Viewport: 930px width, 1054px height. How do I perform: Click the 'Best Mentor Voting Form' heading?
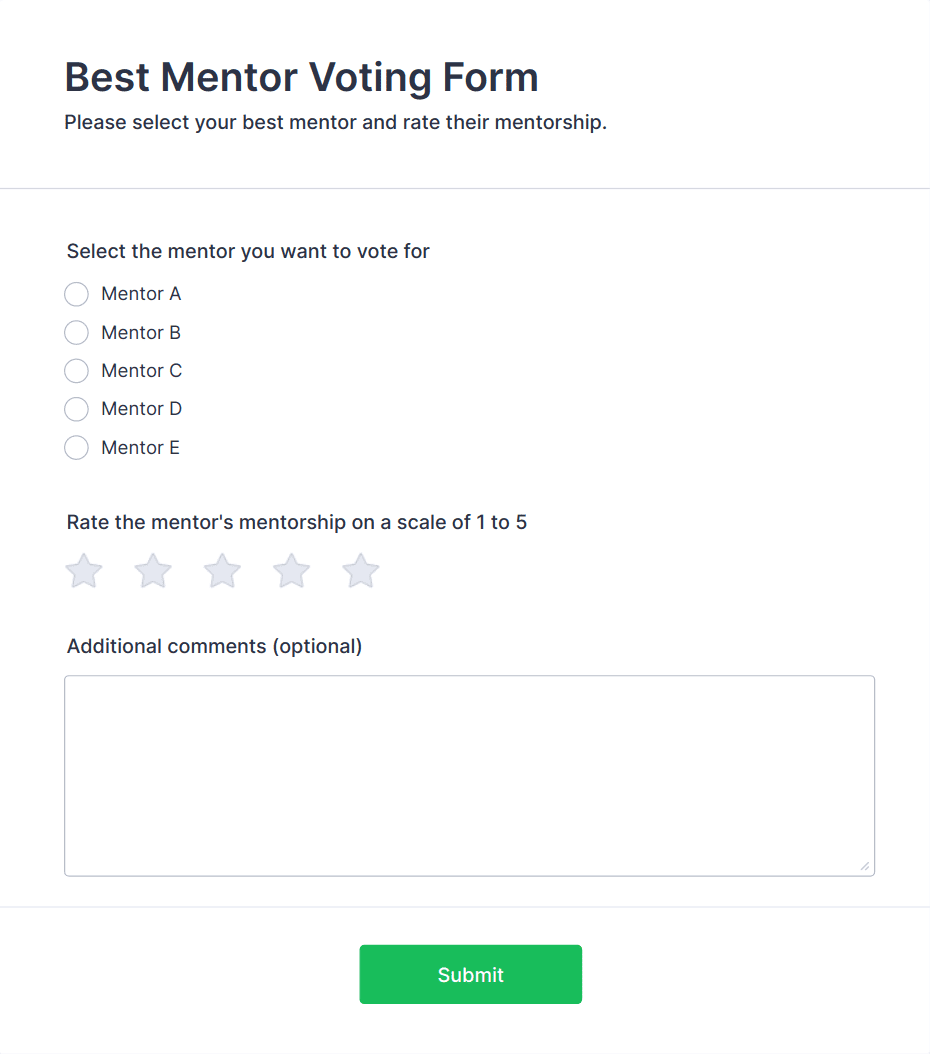[x=301, y=77]
